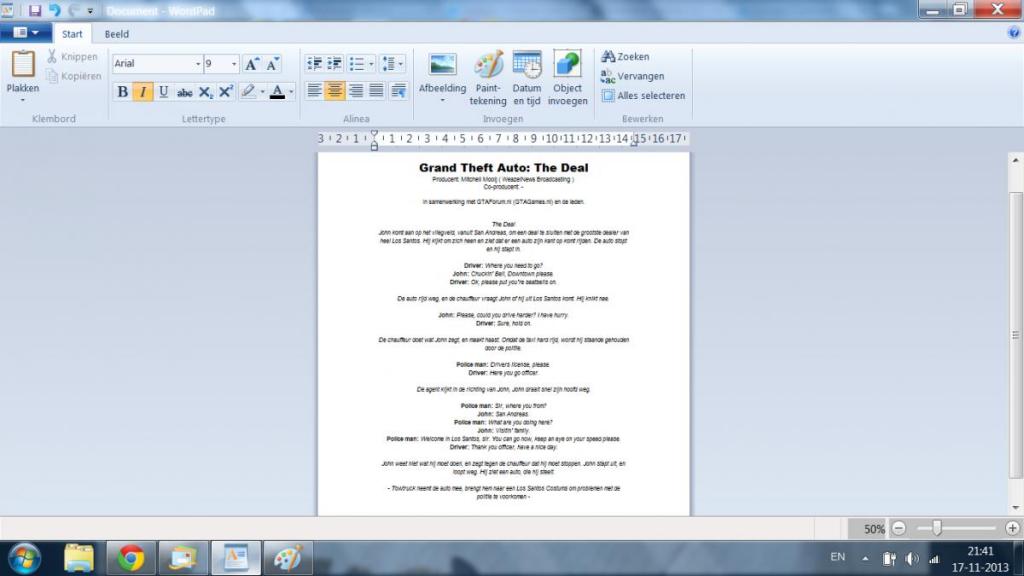Viewport: 1024px width, 576px height.
Task: Open the Windows Start menu orb
Action: click(24, 558)
